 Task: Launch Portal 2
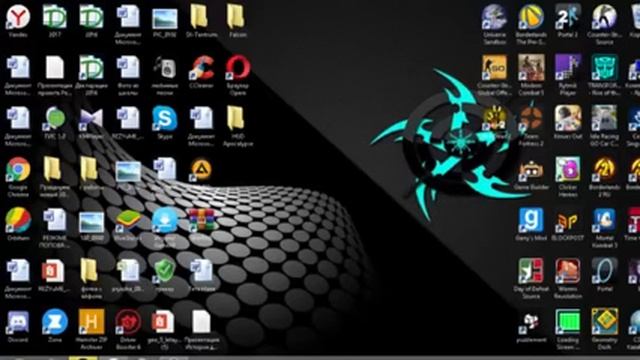point(568,18)
